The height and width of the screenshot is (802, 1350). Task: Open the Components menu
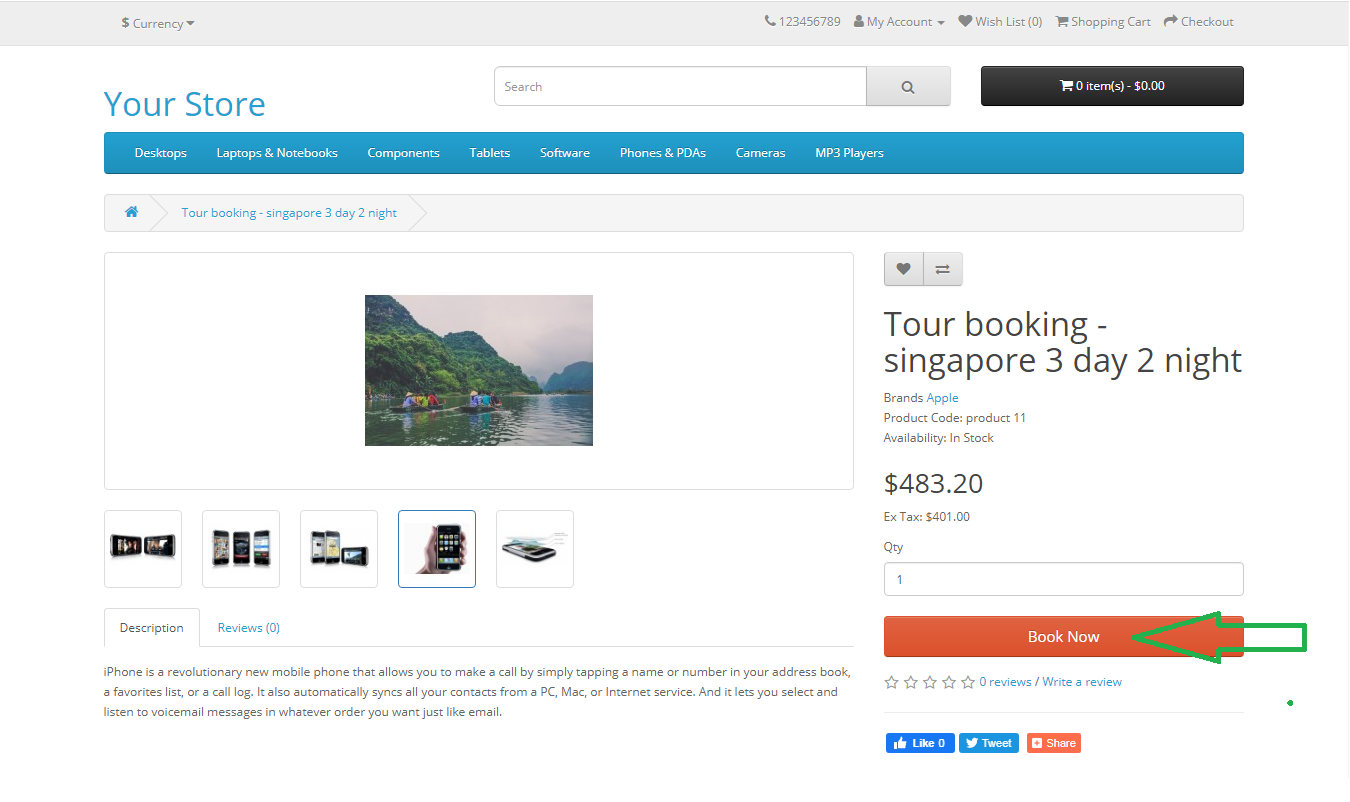[403, 153]
